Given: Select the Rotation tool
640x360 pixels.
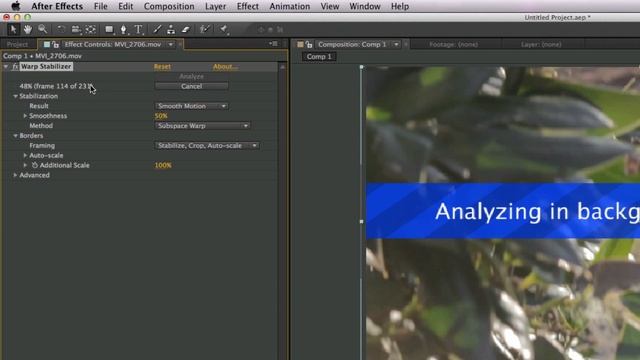Looking at the screenshot, I should tap(61, 29).
